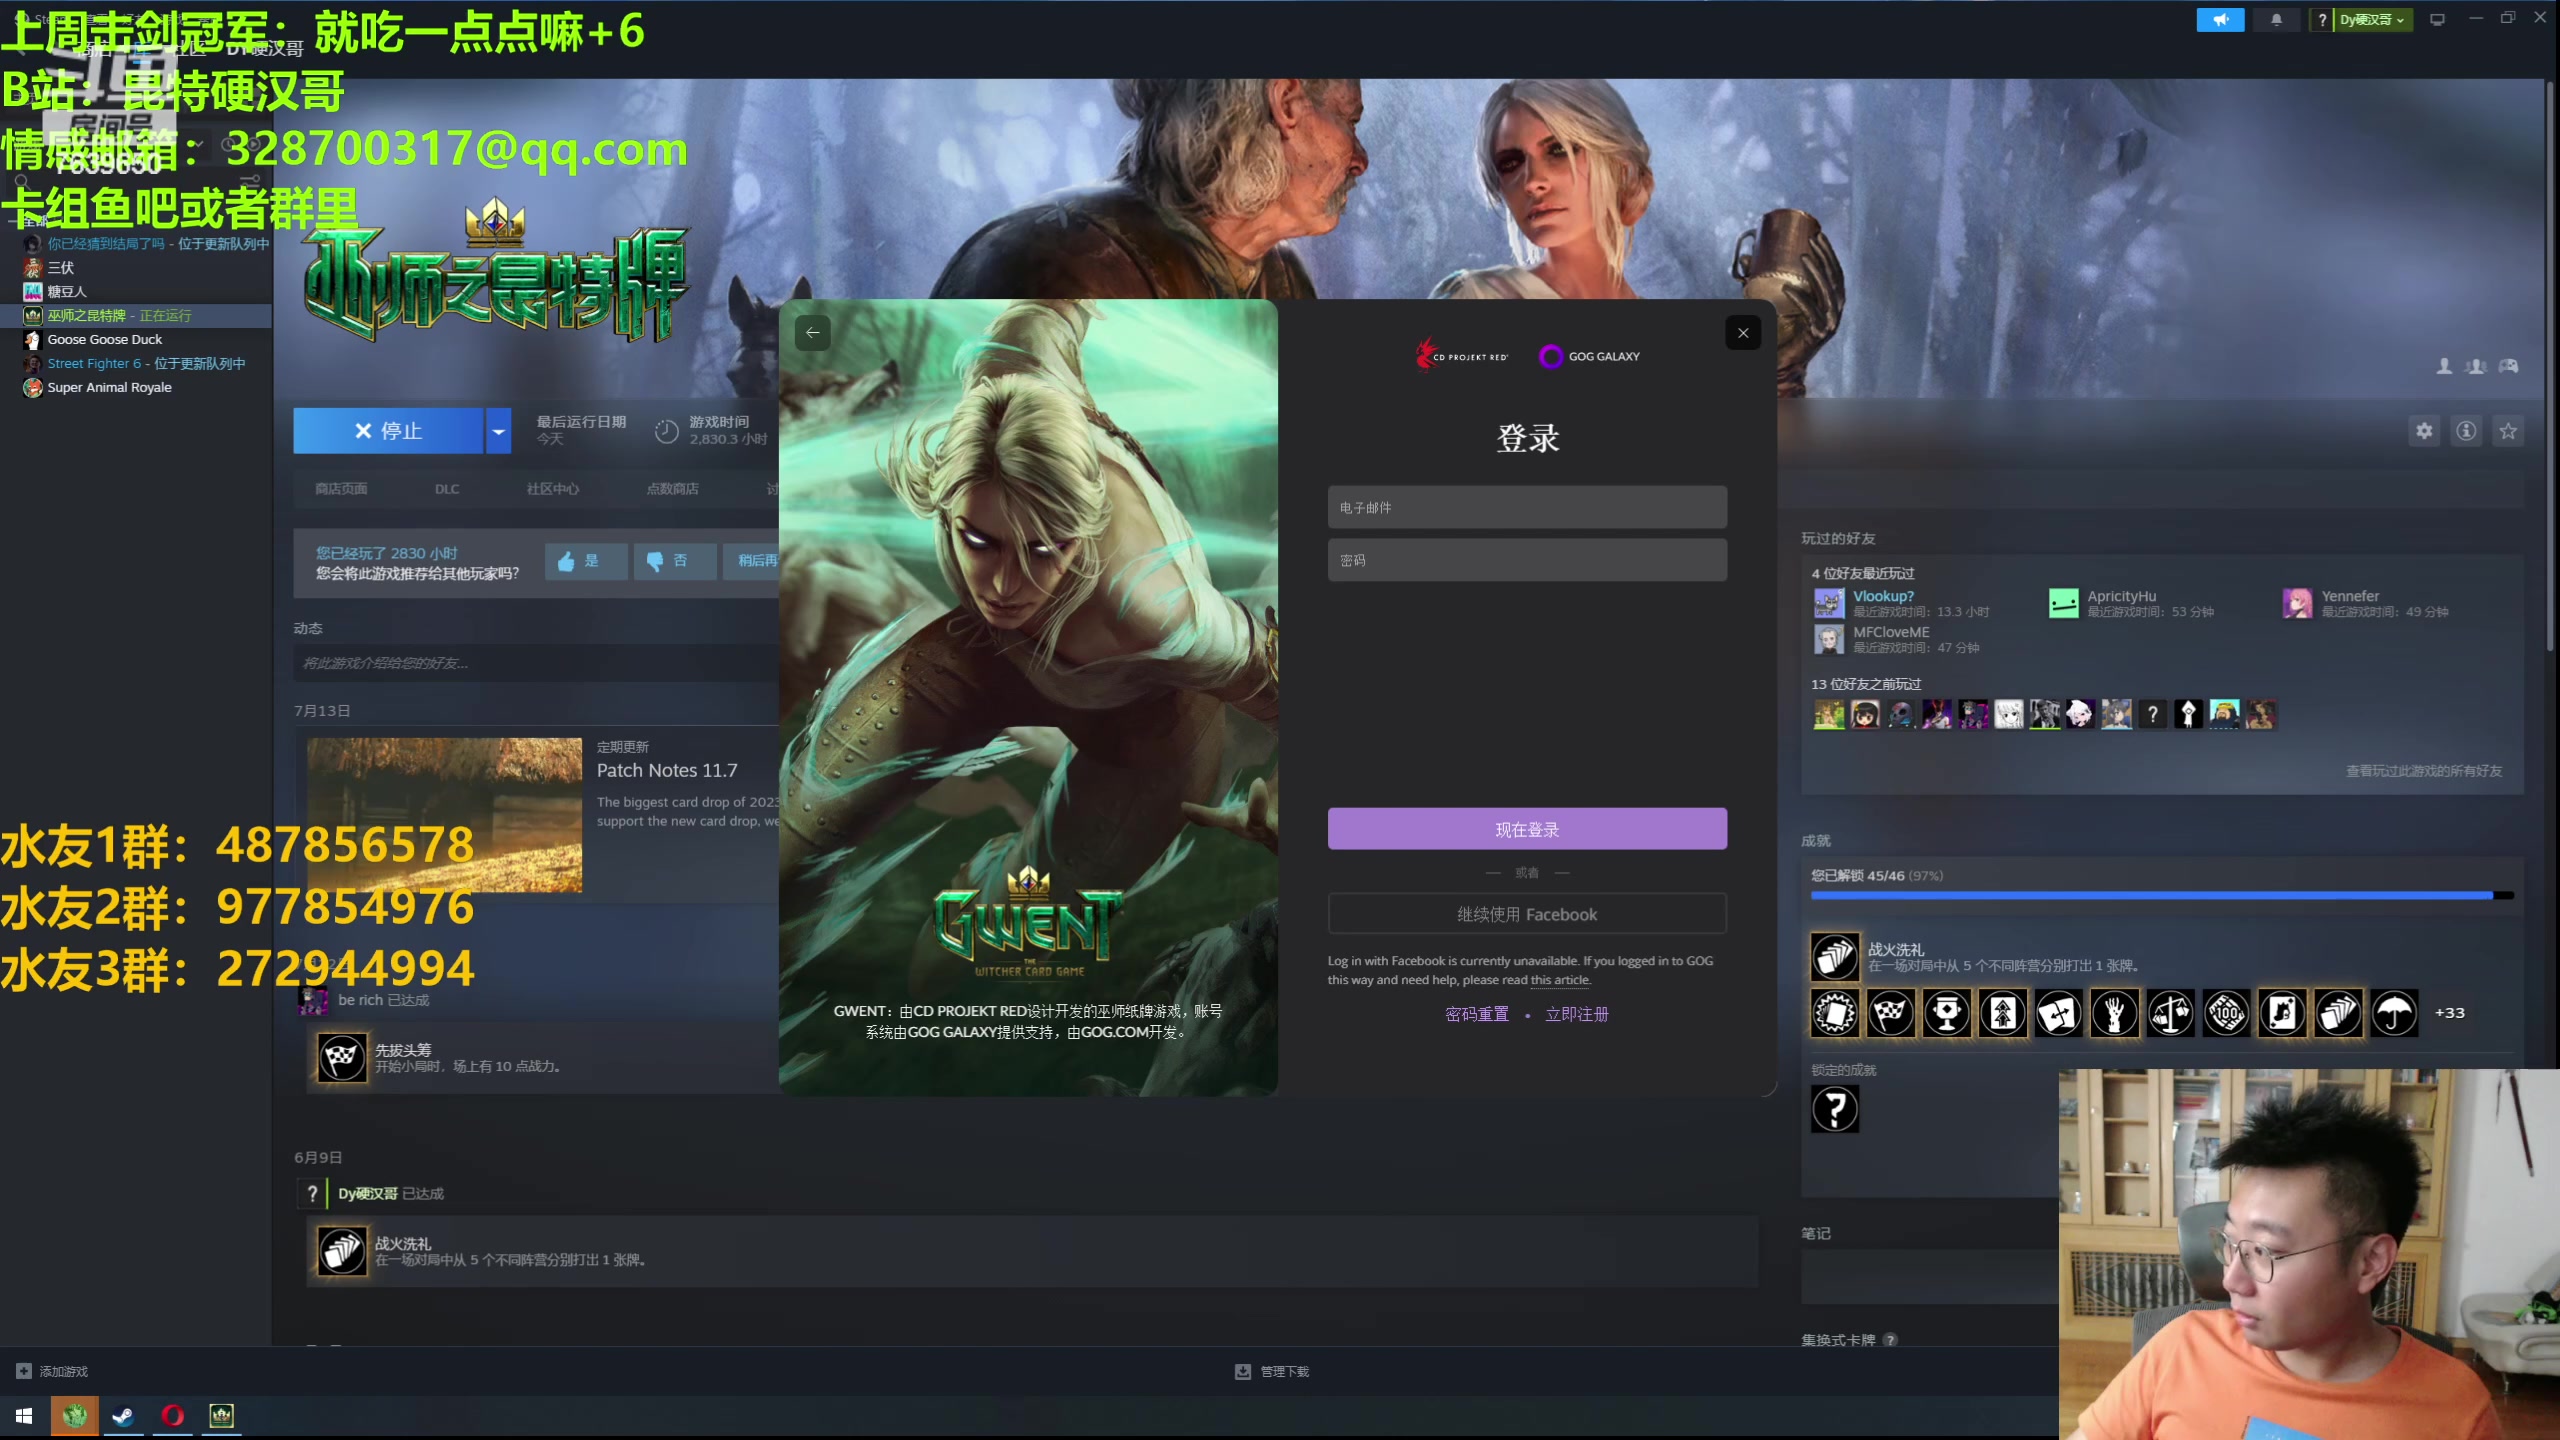Toggle the favorite star icon
The image size is (2560, 1440).
(2508, 431)
